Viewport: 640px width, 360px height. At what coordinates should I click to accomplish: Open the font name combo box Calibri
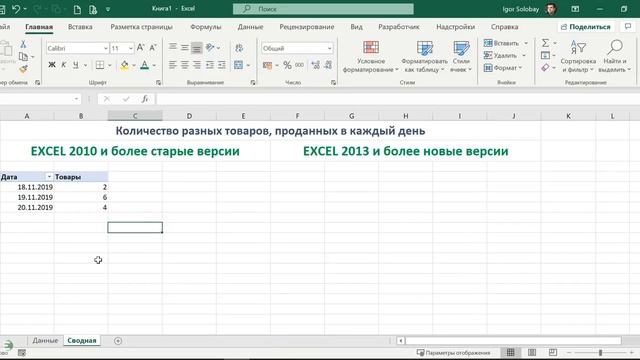click(77, 48)
